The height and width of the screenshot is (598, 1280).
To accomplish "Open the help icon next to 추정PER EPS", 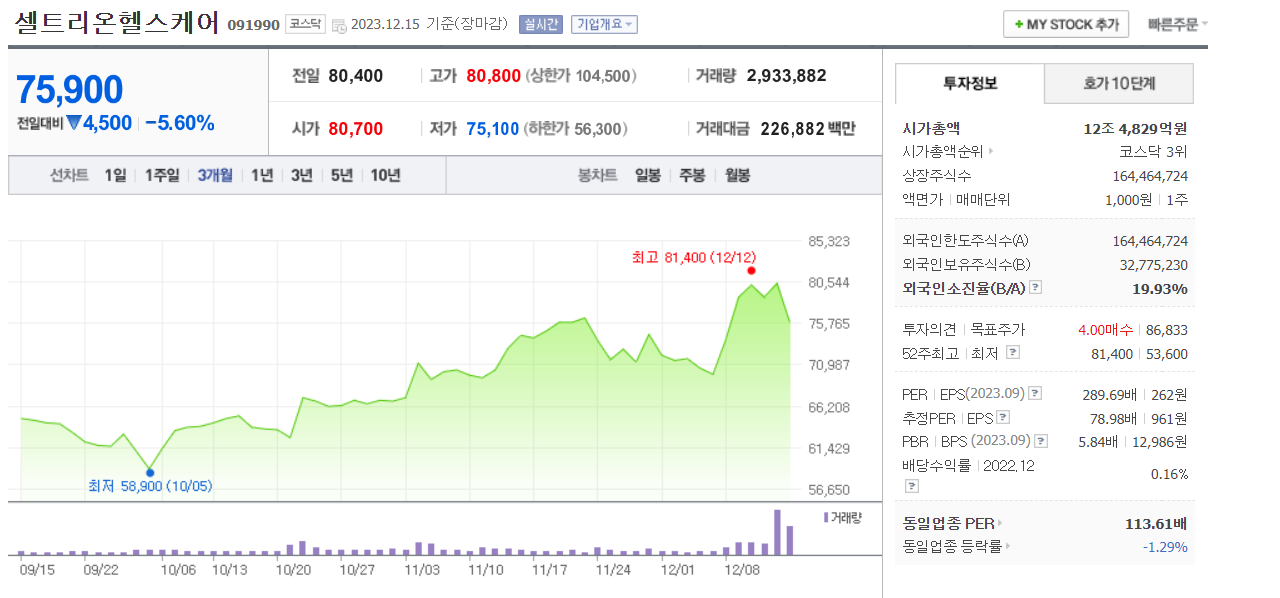I will 1003,417.
